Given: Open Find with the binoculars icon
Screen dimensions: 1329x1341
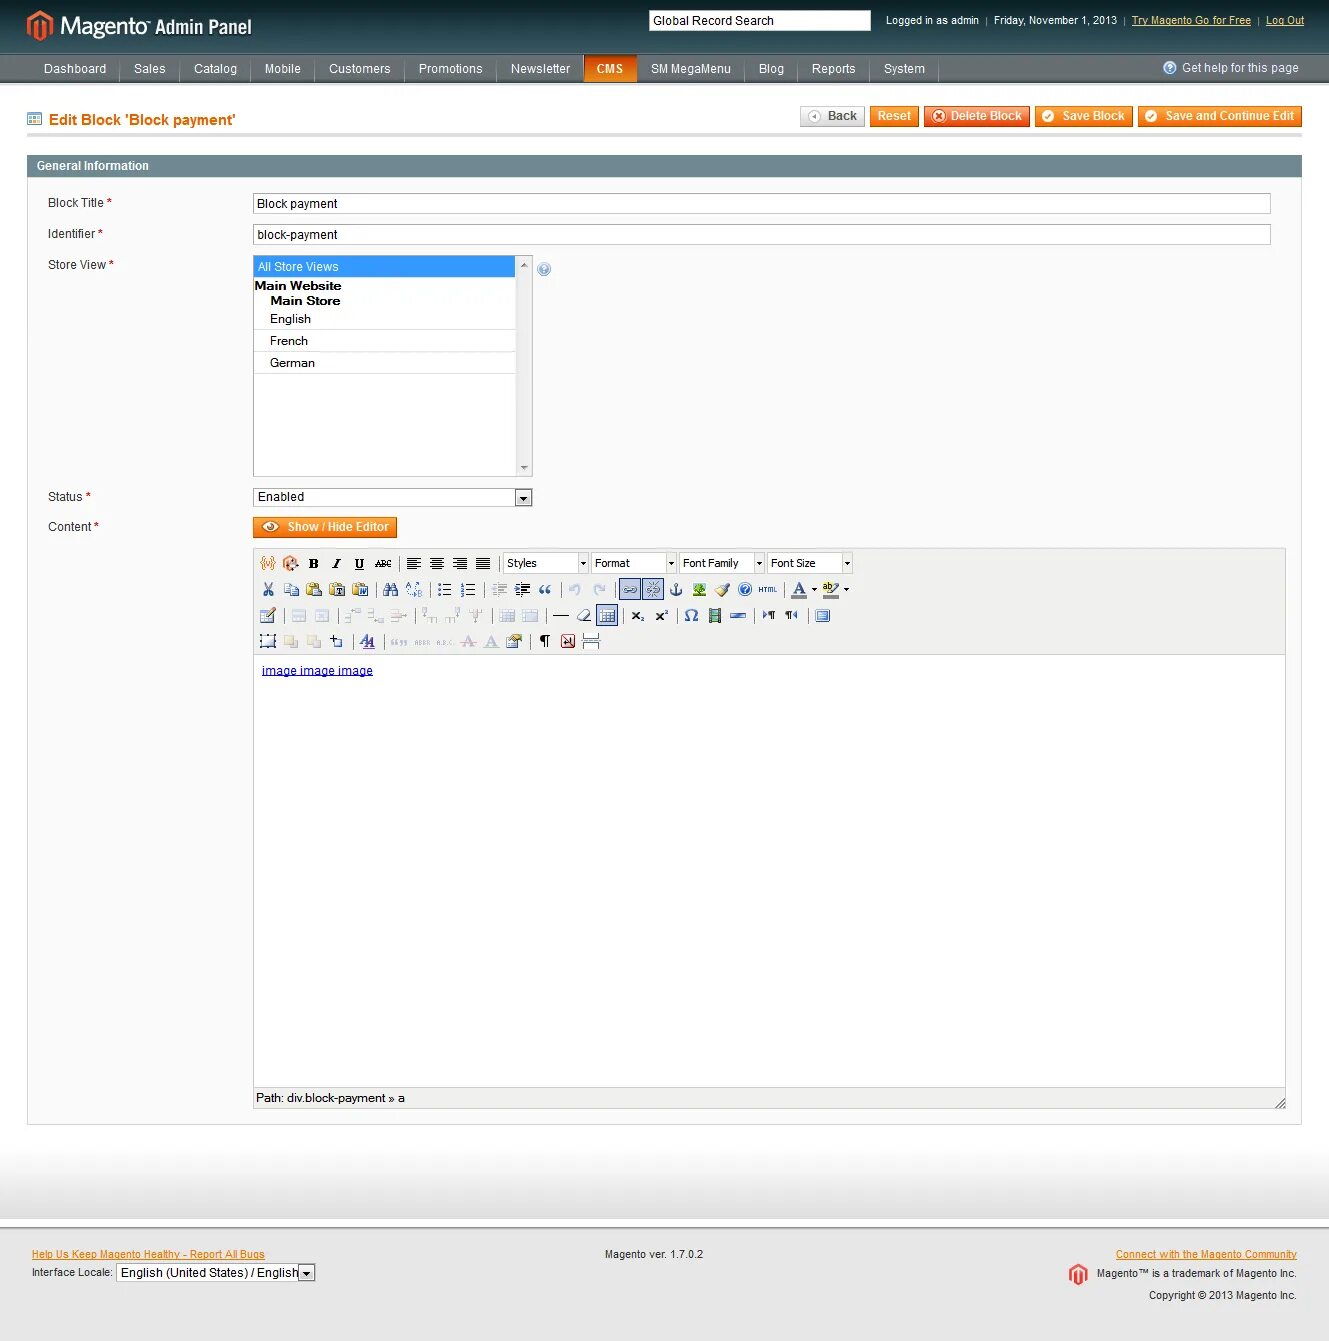Looking at the screenshot, I should 391,590.
